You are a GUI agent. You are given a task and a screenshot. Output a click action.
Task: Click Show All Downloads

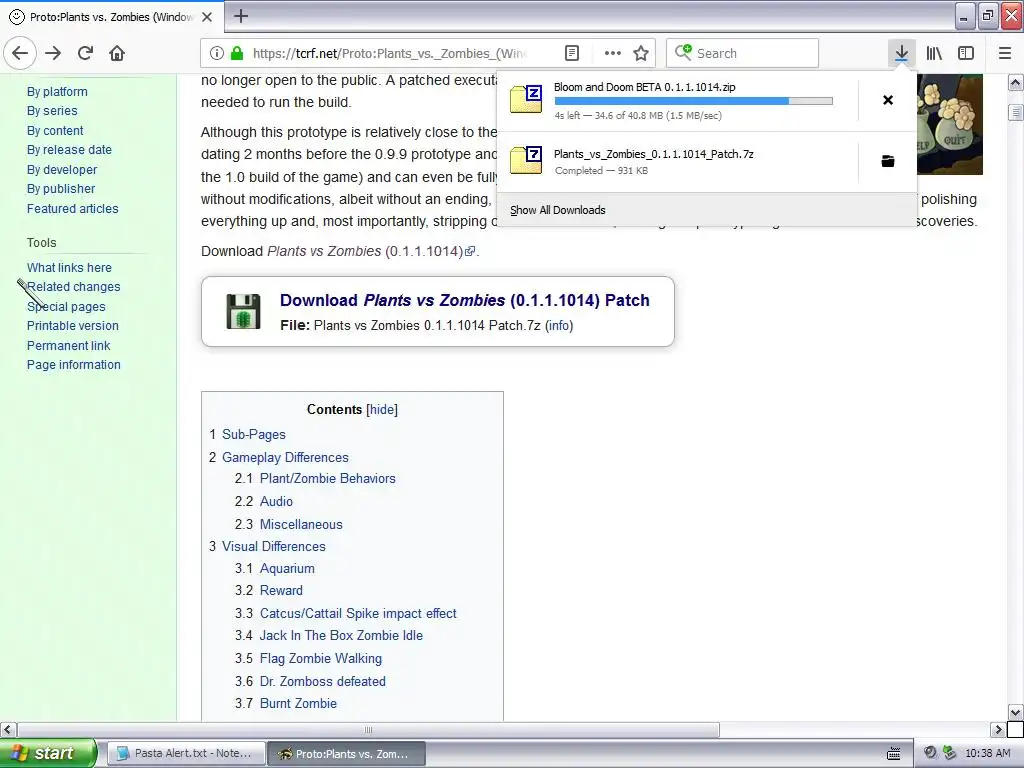(558, 210)
